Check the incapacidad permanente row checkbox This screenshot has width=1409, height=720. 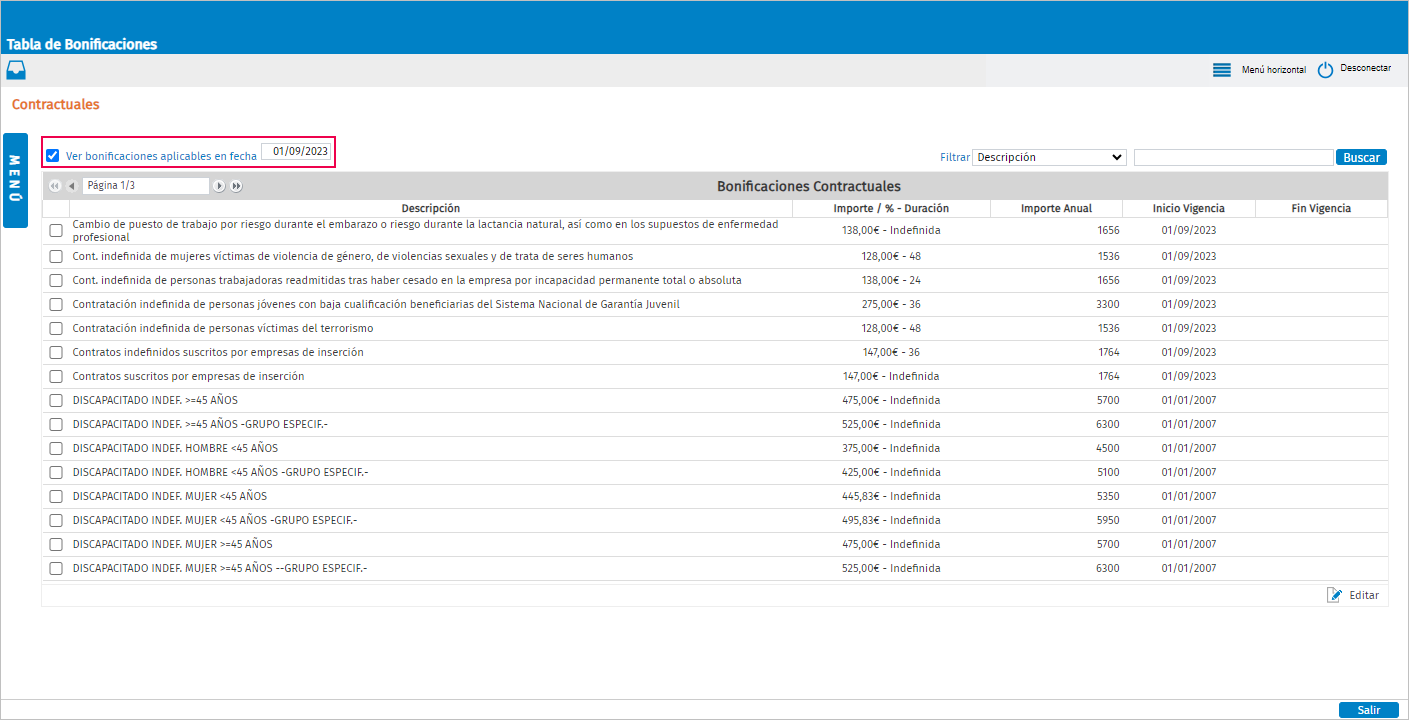[56, 281]
